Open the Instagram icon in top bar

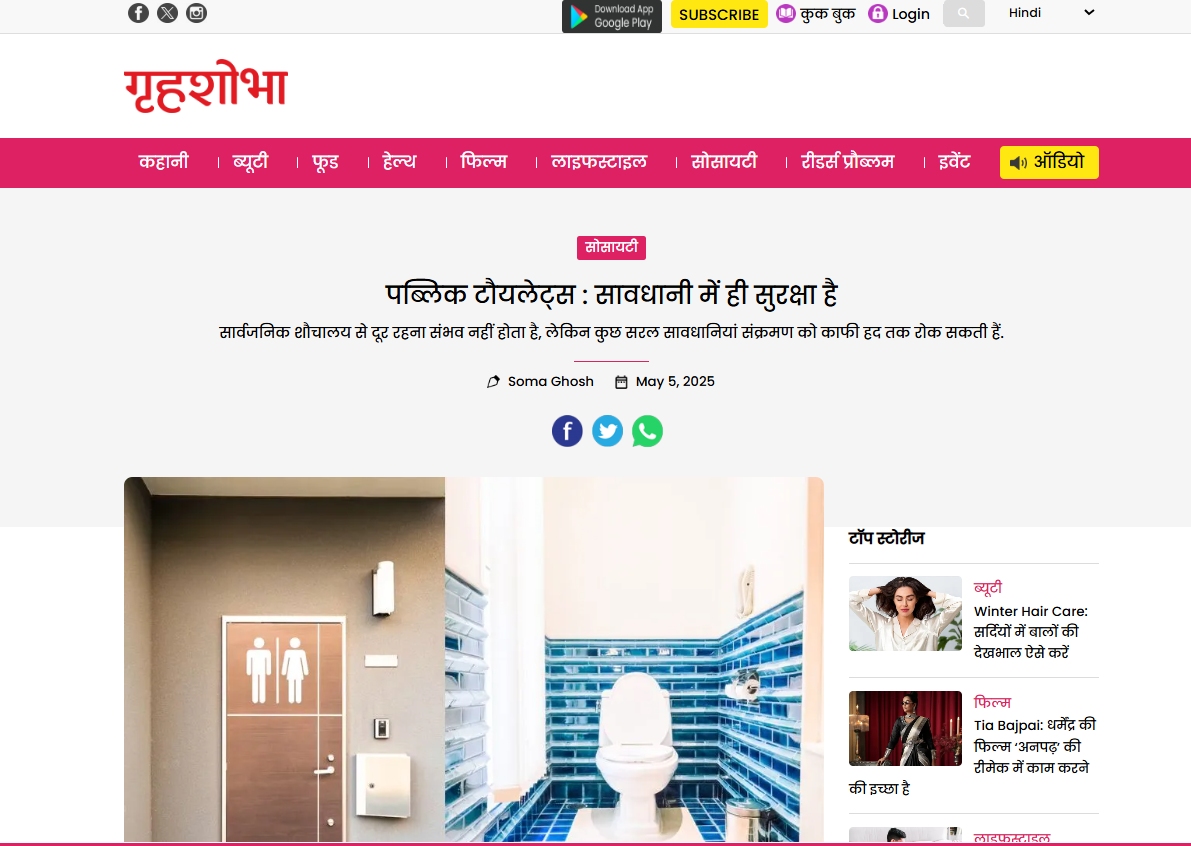tap(196, 13)
